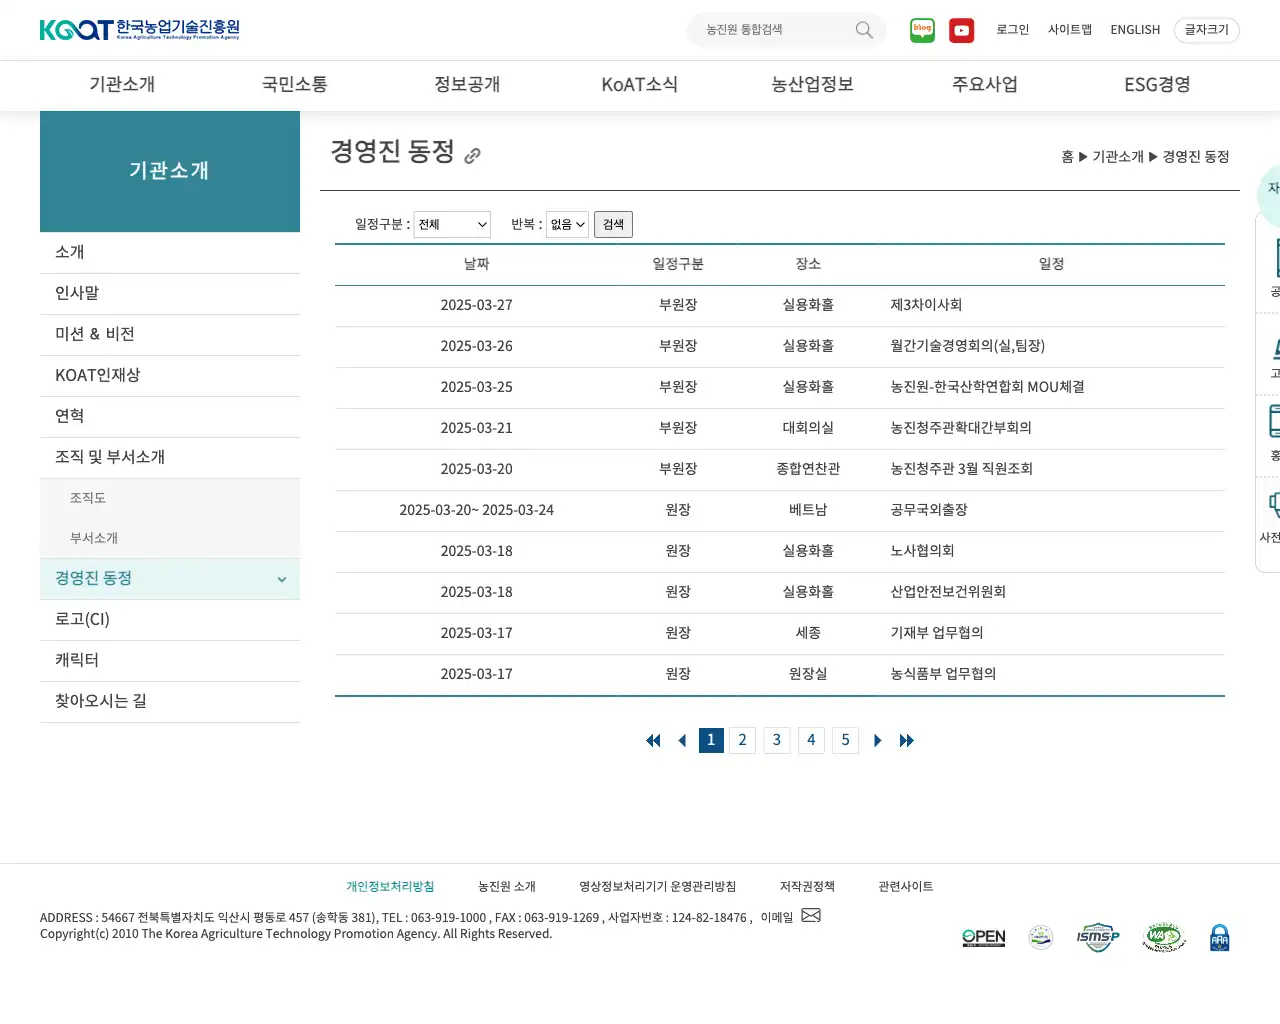This screenshot has width=1280, height=1024.
Task: Open the 일정구분 전체 dropdown
Action: [452, 224]
